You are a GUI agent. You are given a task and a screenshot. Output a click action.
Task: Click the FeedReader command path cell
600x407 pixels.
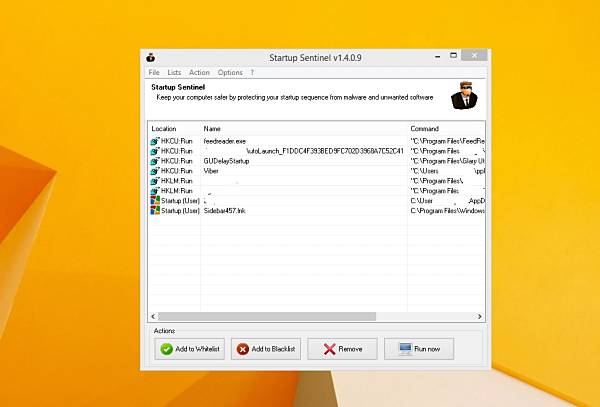click(447, 141)
